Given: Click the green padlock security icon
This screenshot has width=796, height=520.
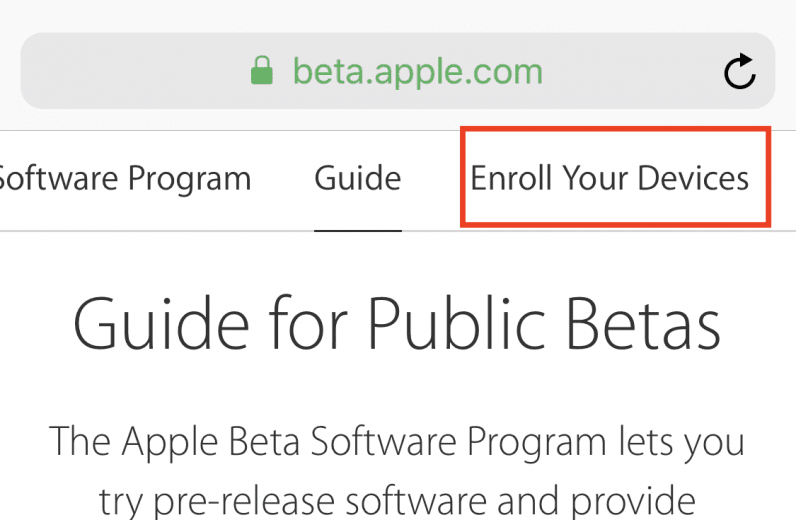Looking at the screenshot, I should point(262,71).
